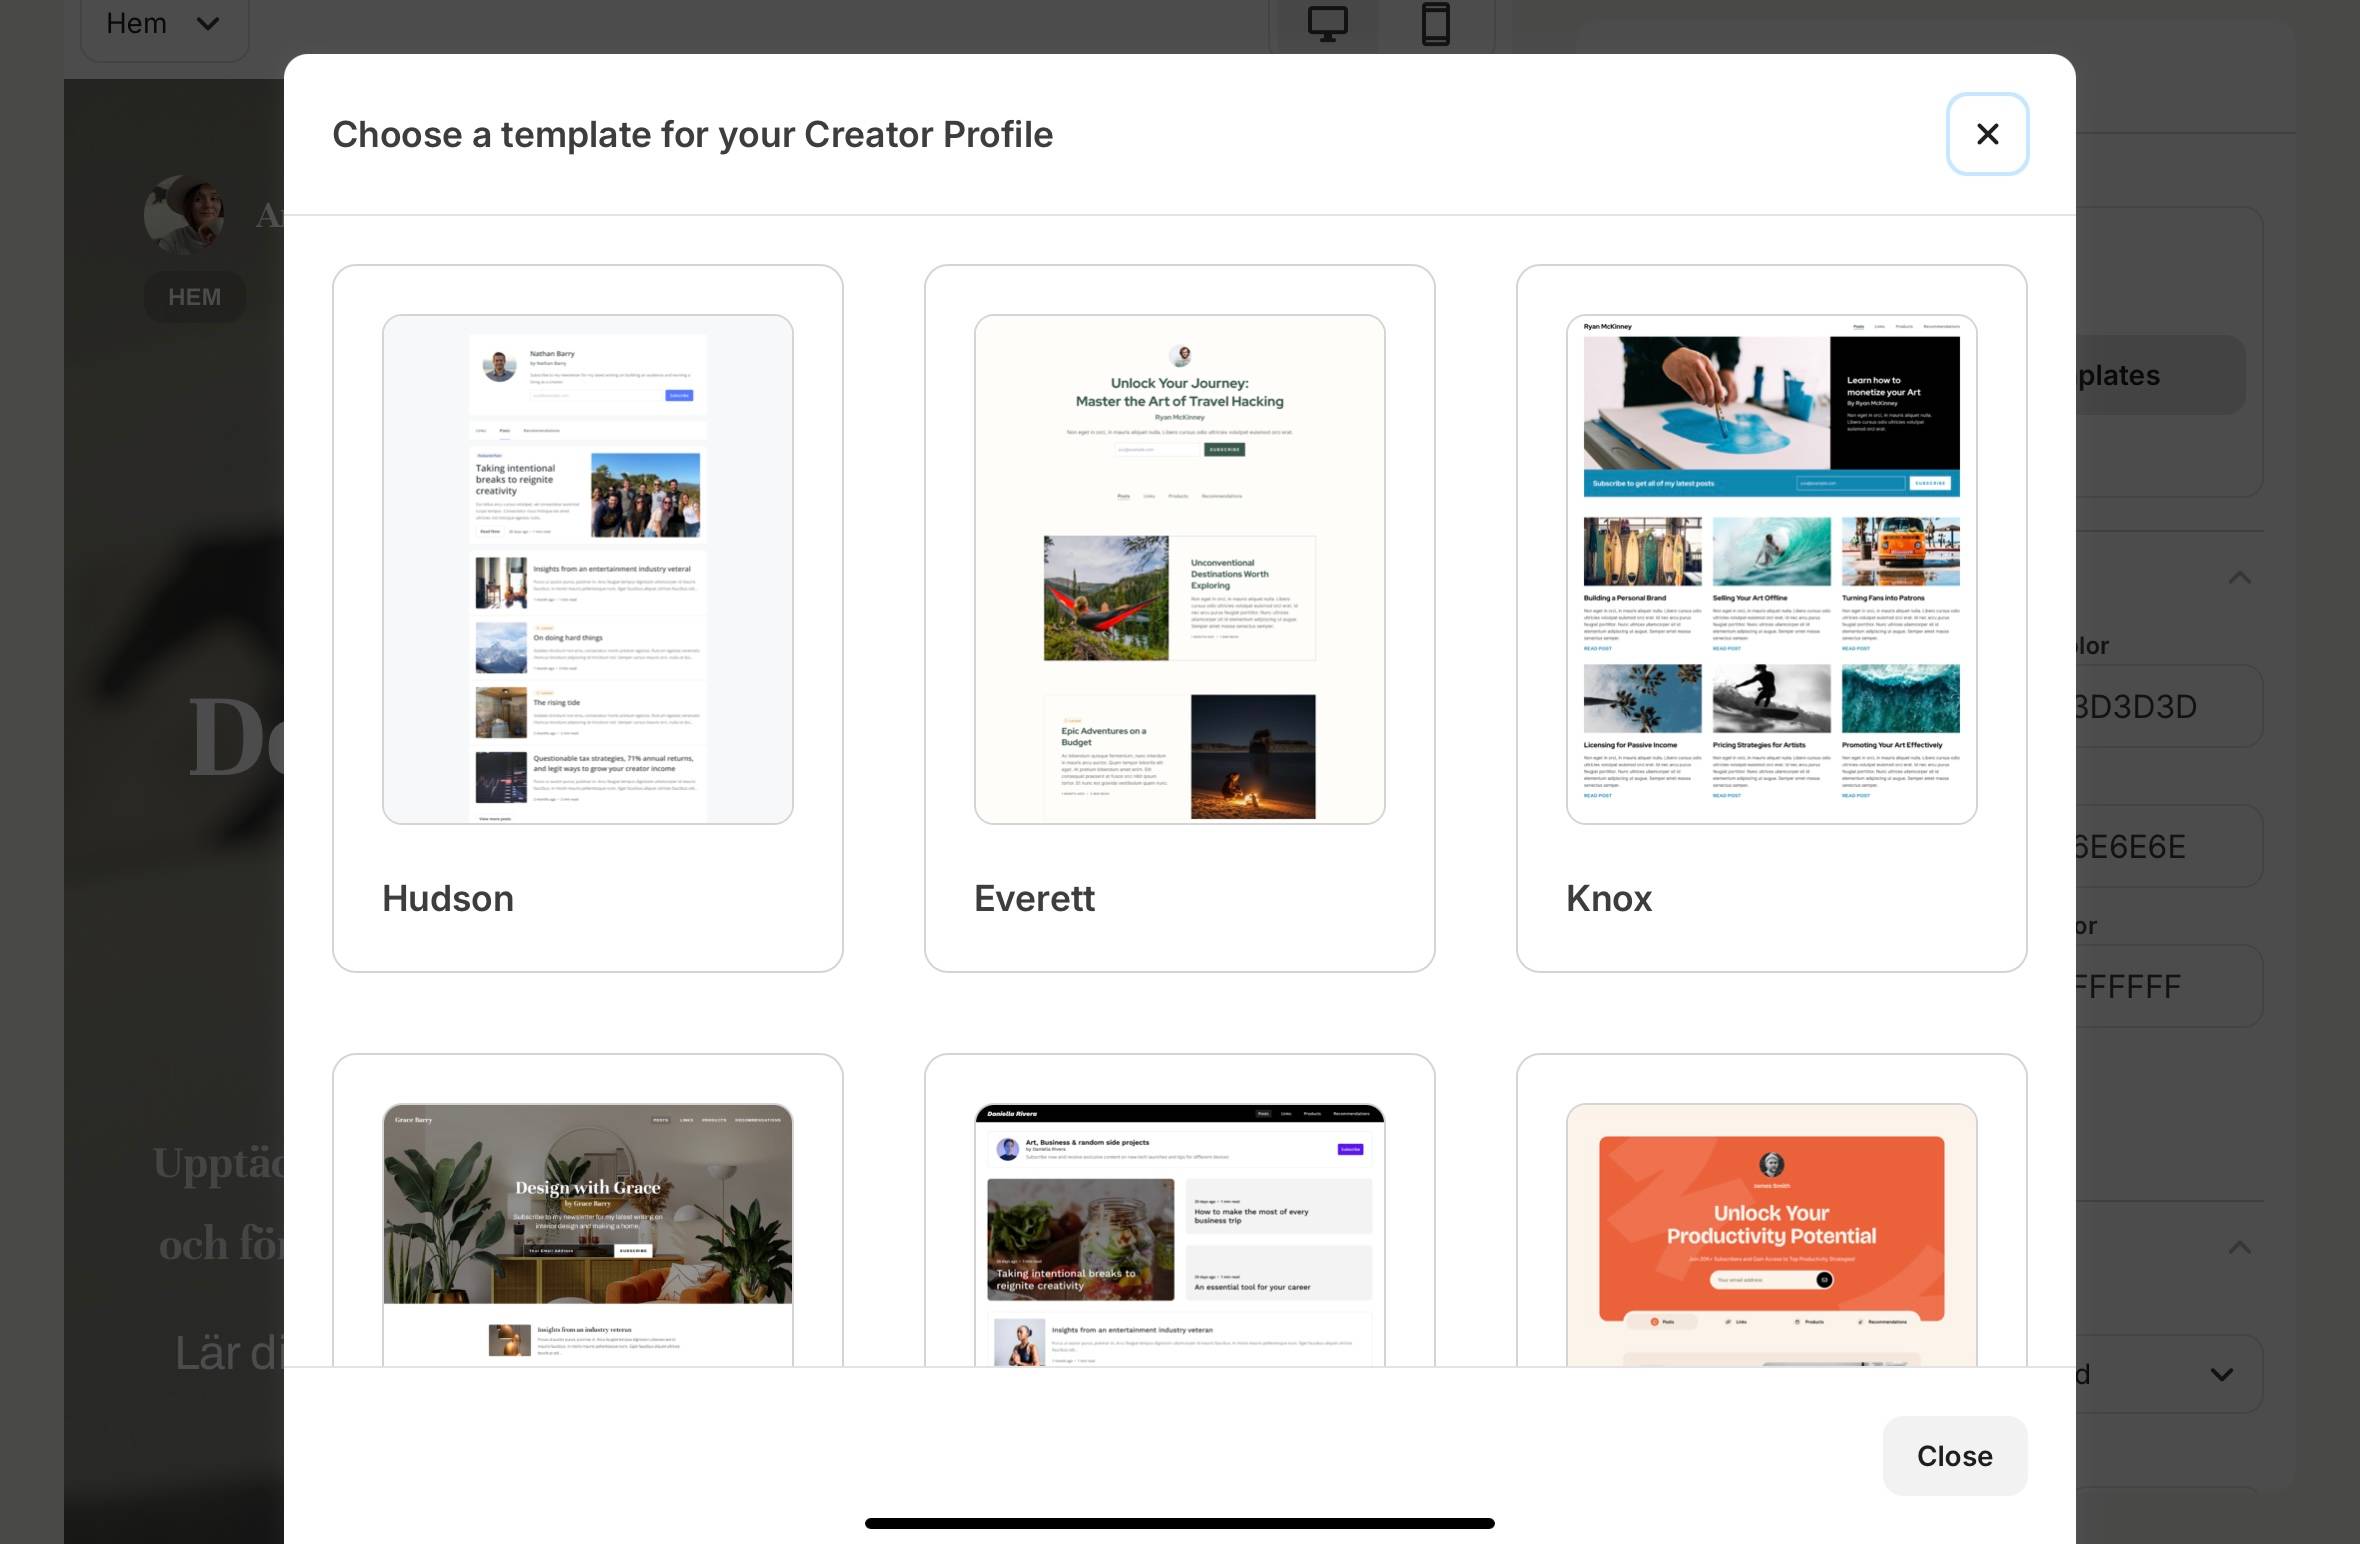Click the E6E6E6 color input field
The width and height of the screenshot is (2360, 1544).
pyautogui.click(x=2166, y=847)
